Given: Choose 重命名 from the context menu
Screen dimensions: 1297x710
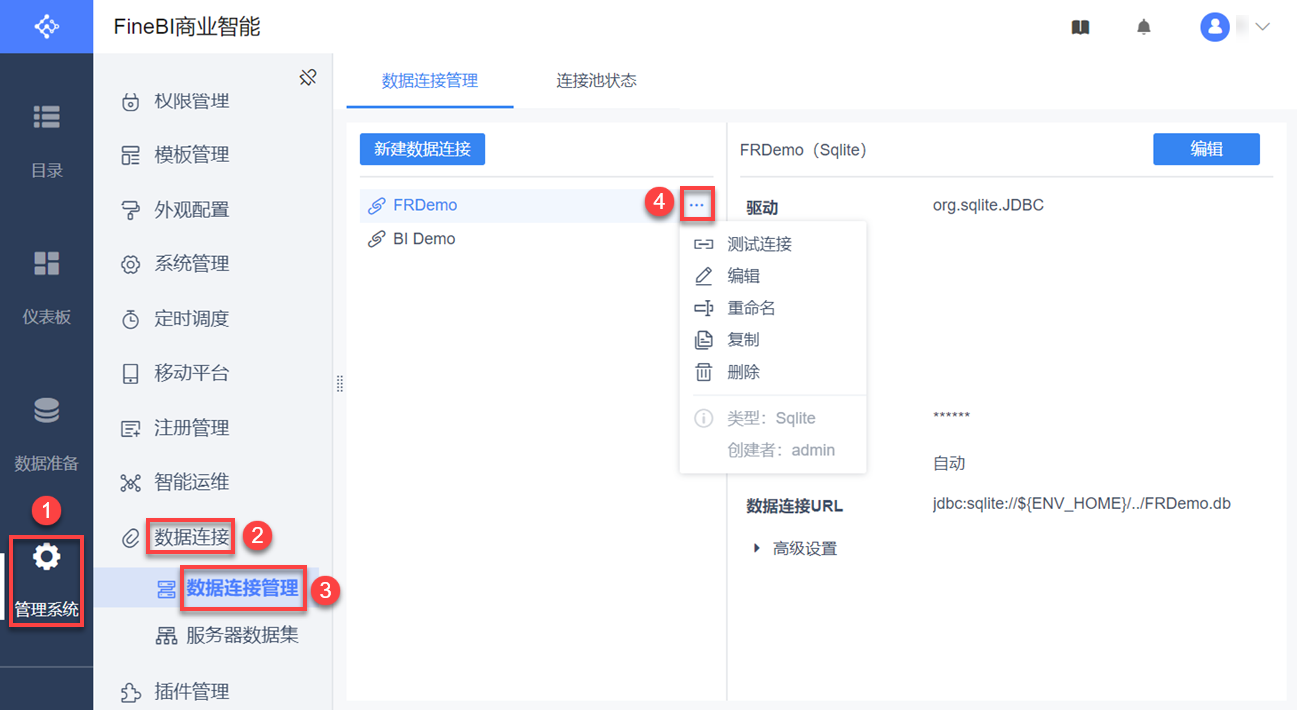Looking at the screenshot, I should 772,308.
